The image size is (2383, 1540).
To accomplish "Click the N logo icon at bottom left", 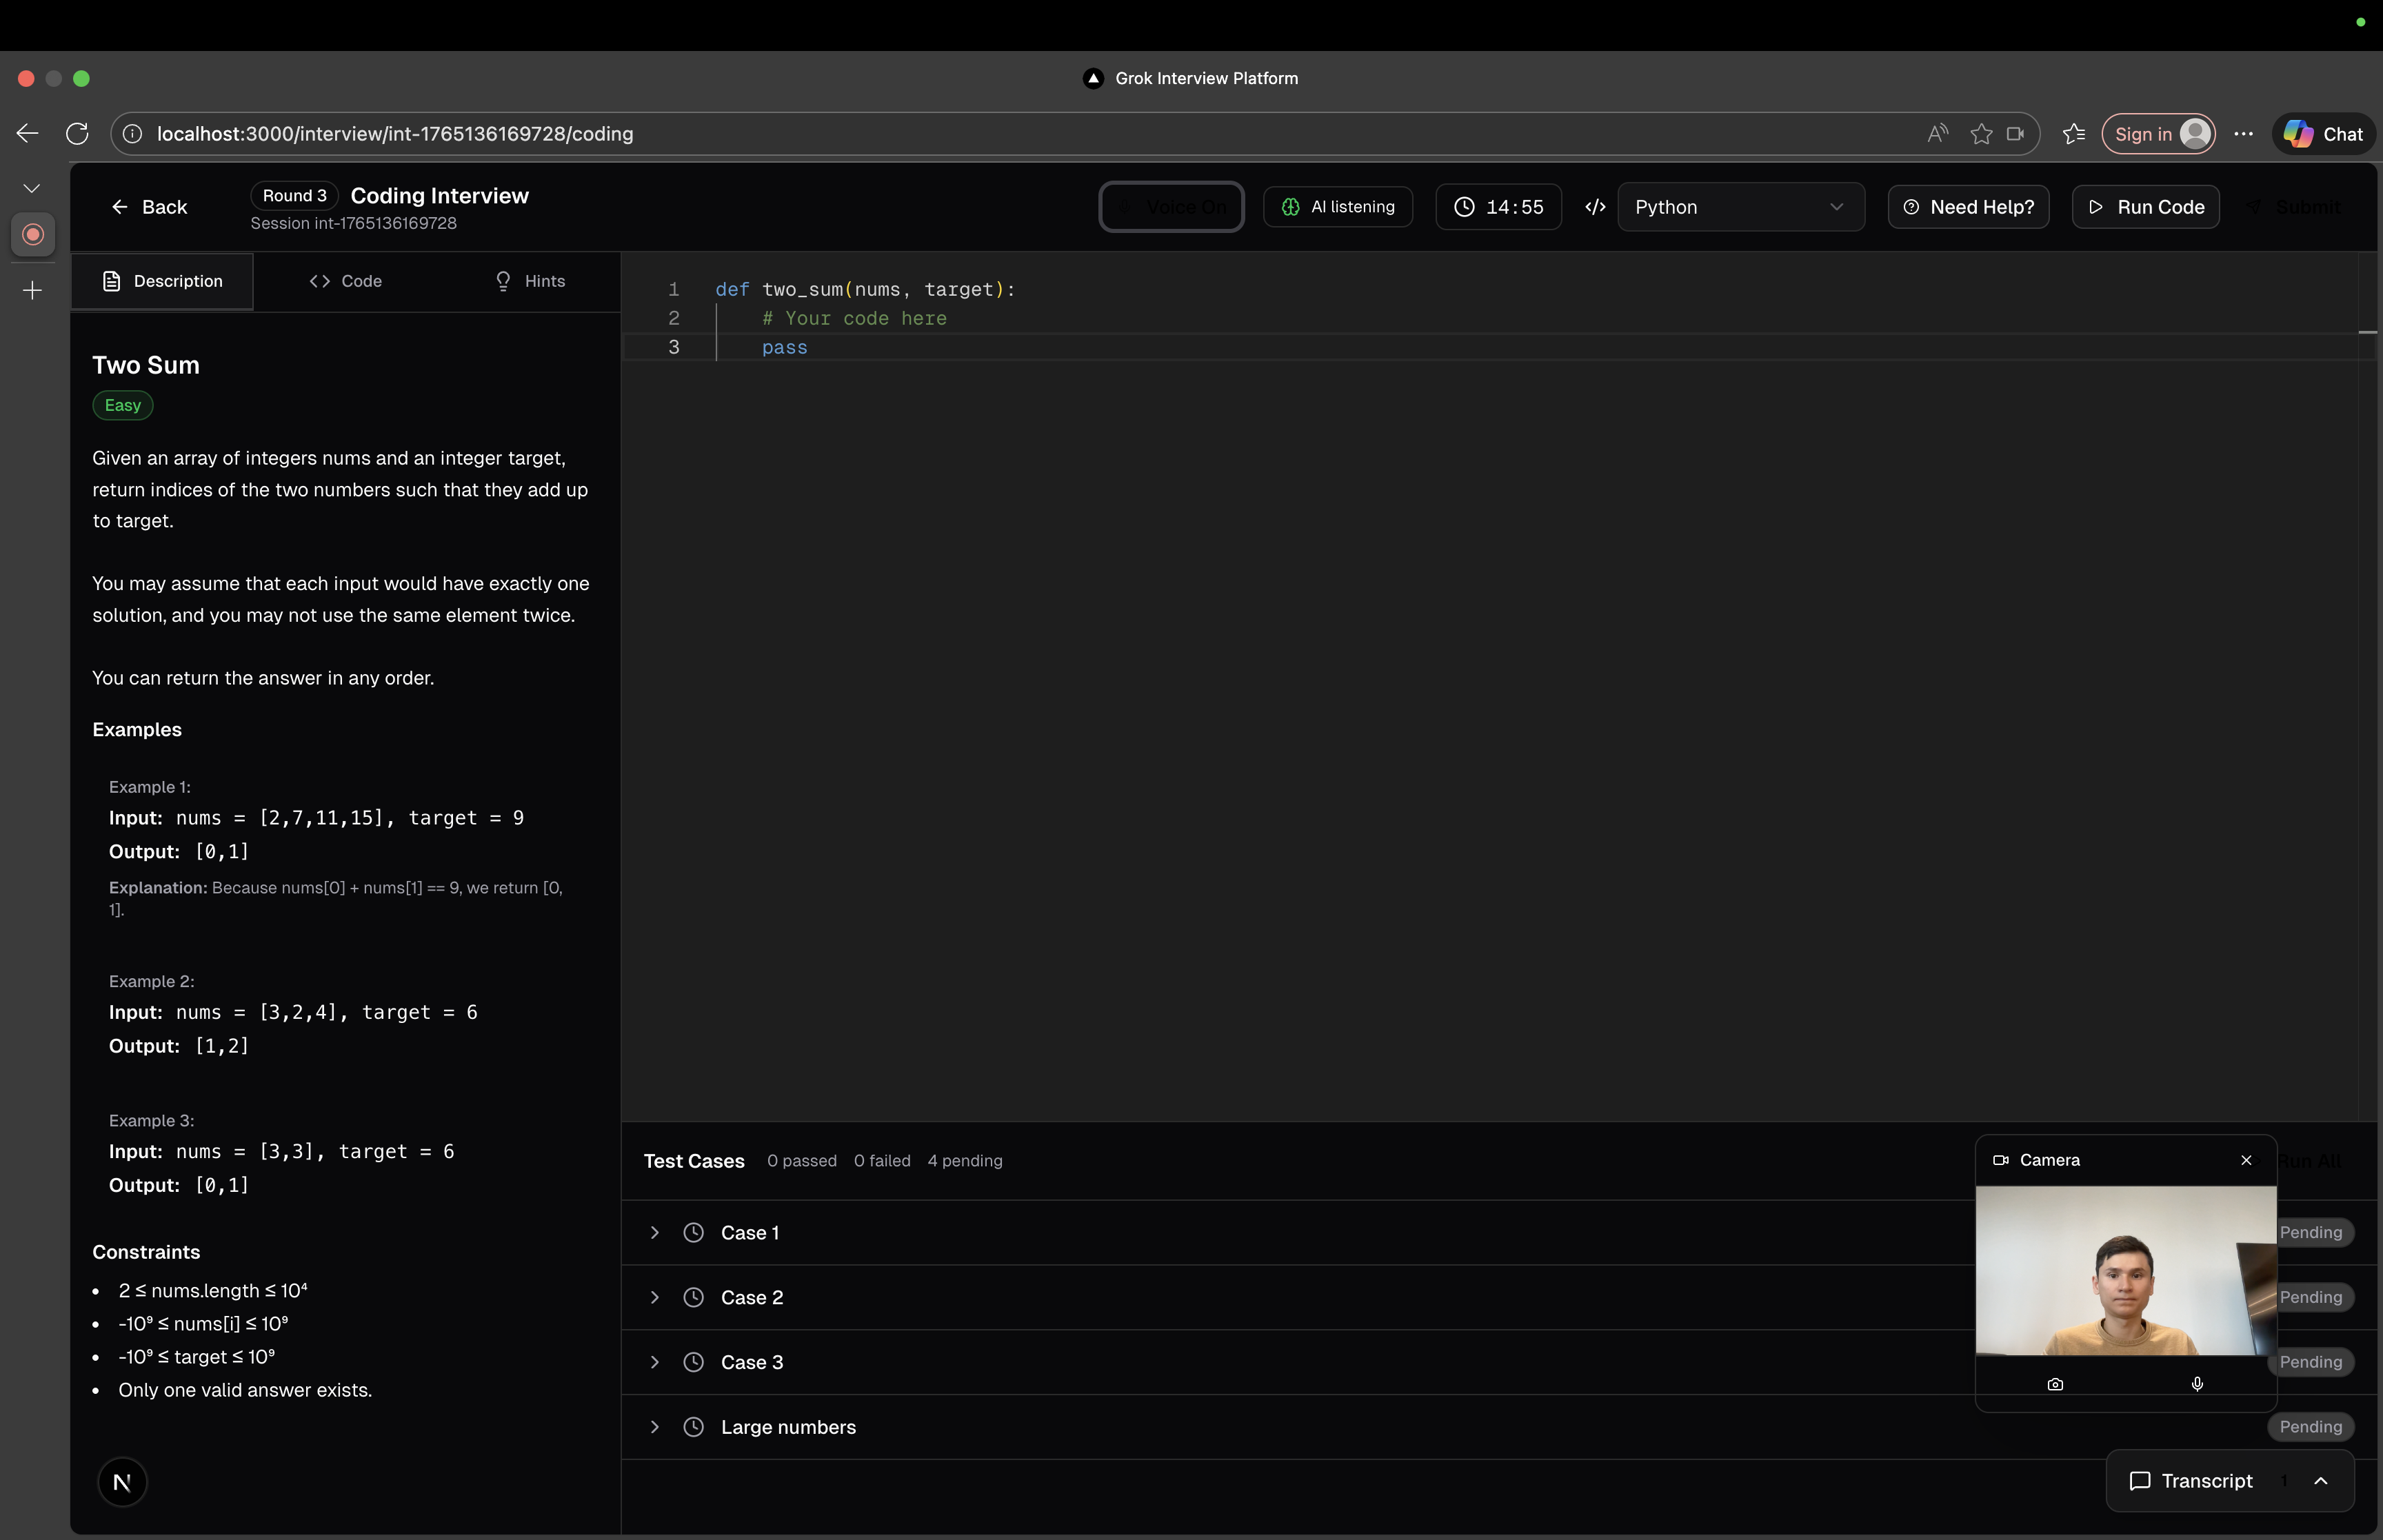I will pos(122,1482).
